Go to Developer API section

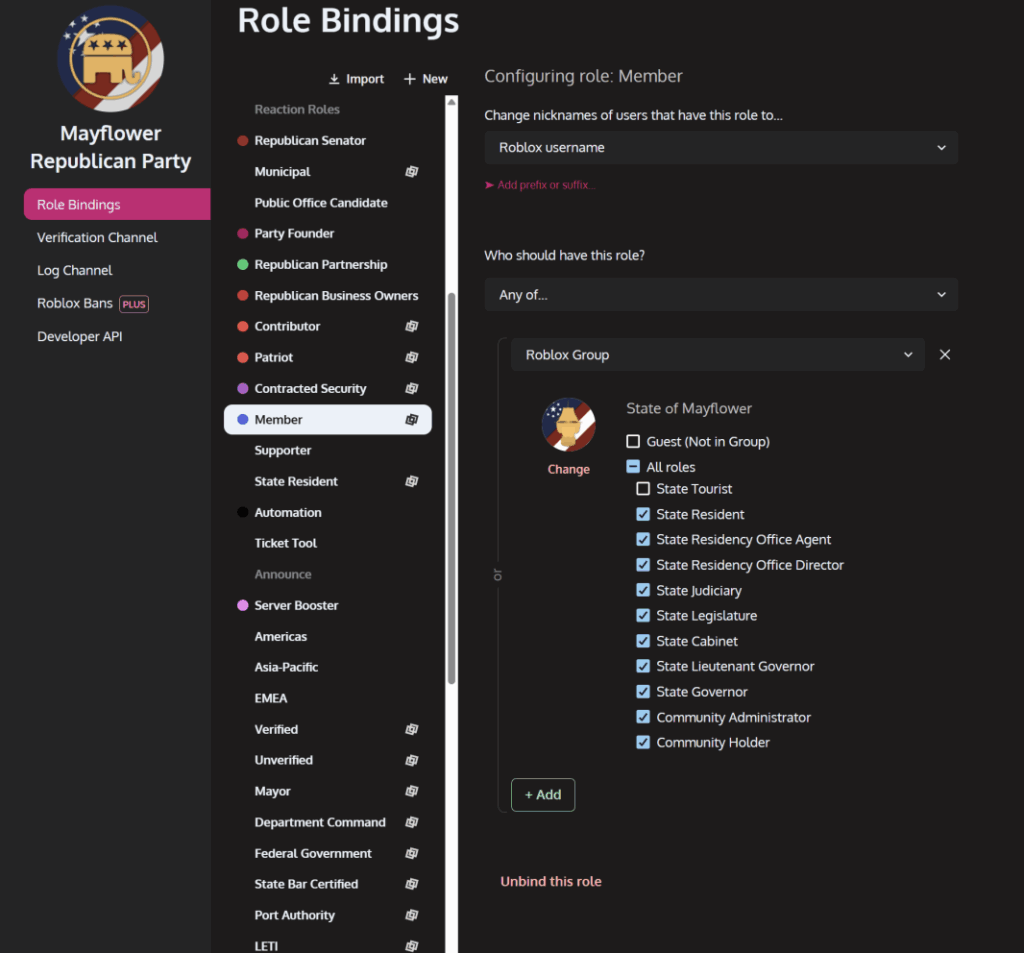click(x=80, y=337)
